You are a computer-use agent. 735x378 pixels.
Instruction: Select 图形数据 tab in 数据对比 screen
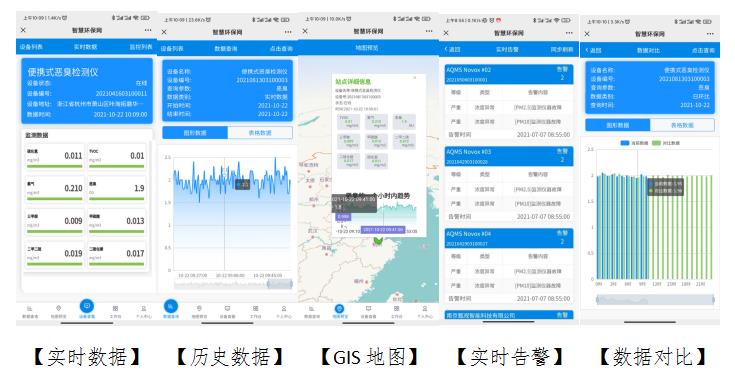[618, 125]
